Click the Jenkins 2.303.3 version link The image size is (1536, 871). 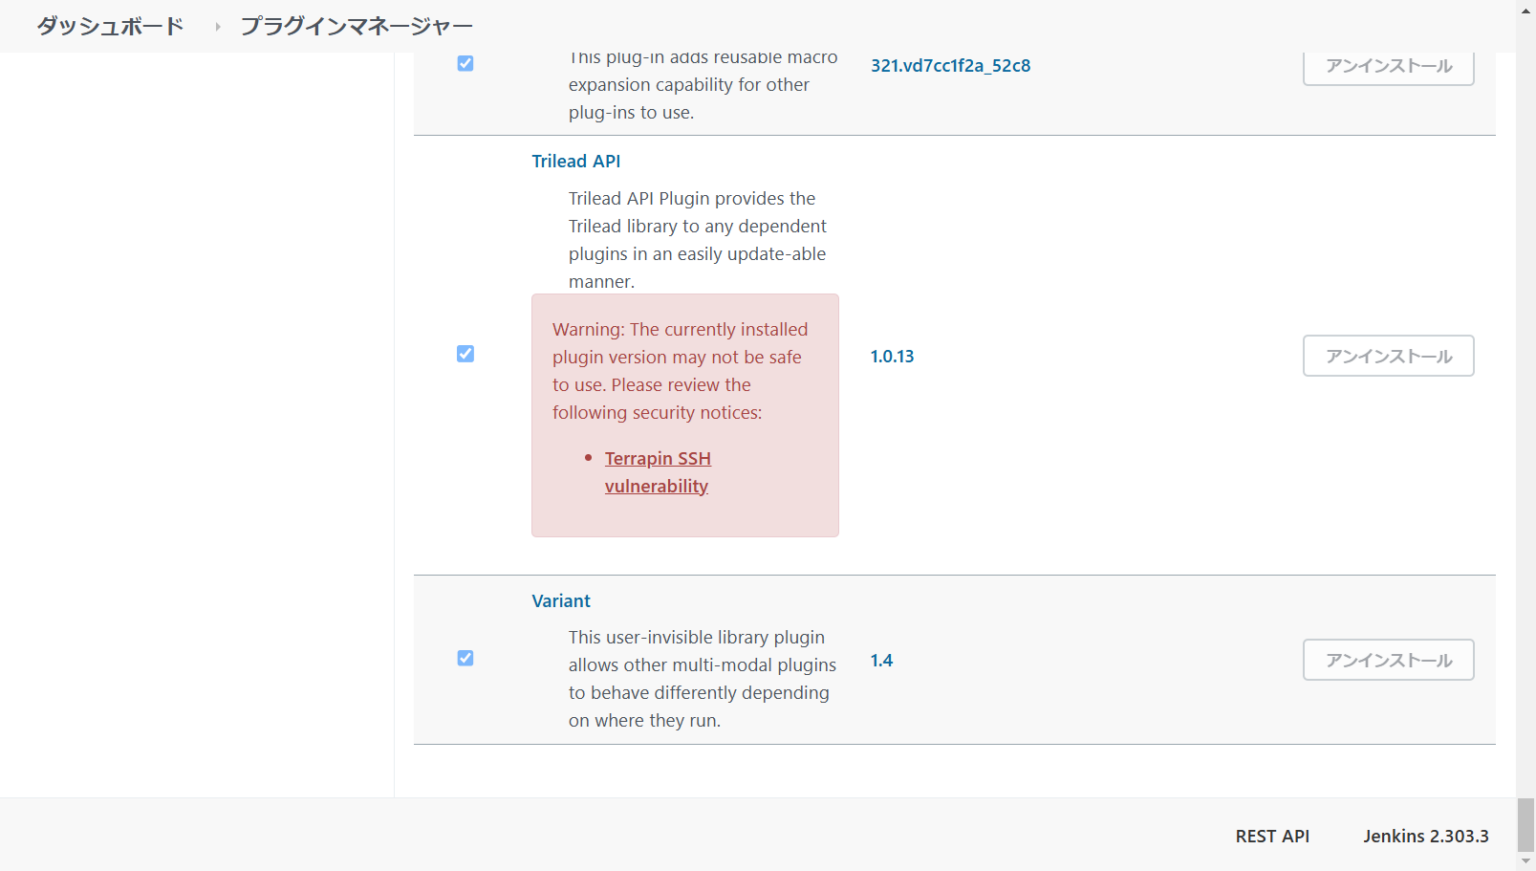pos(1426,836)
